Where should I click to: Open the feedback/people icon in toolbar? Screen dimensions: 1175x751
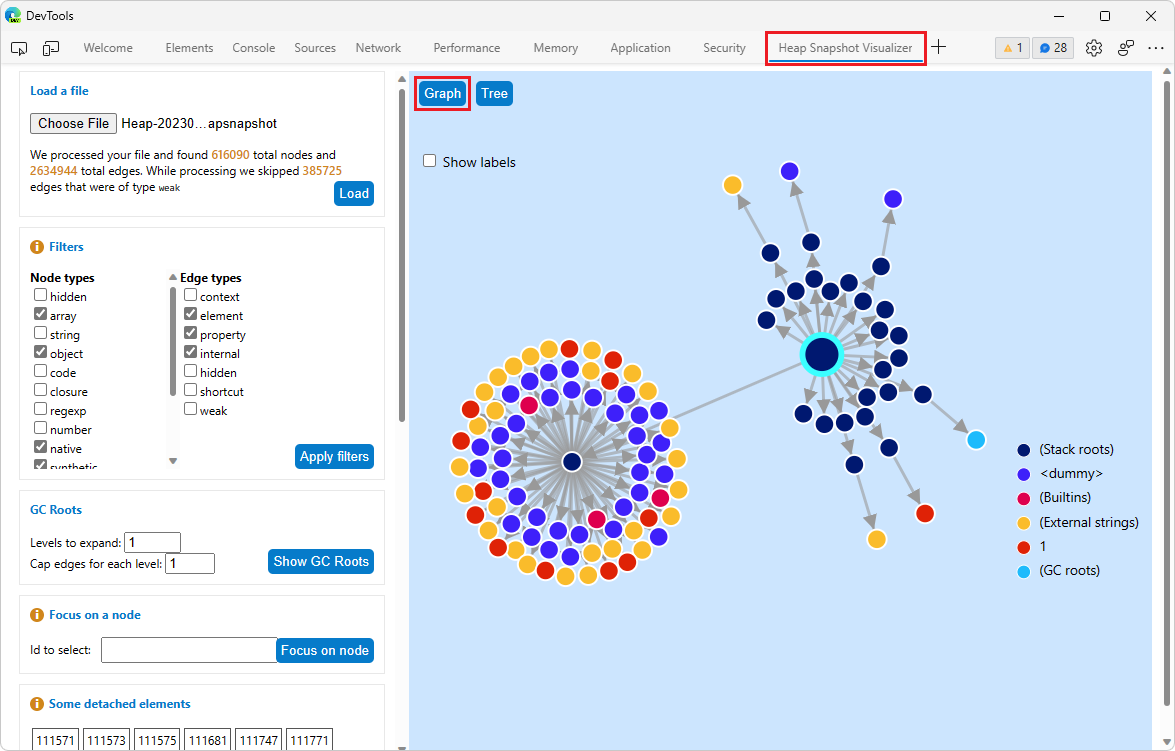1126,48
